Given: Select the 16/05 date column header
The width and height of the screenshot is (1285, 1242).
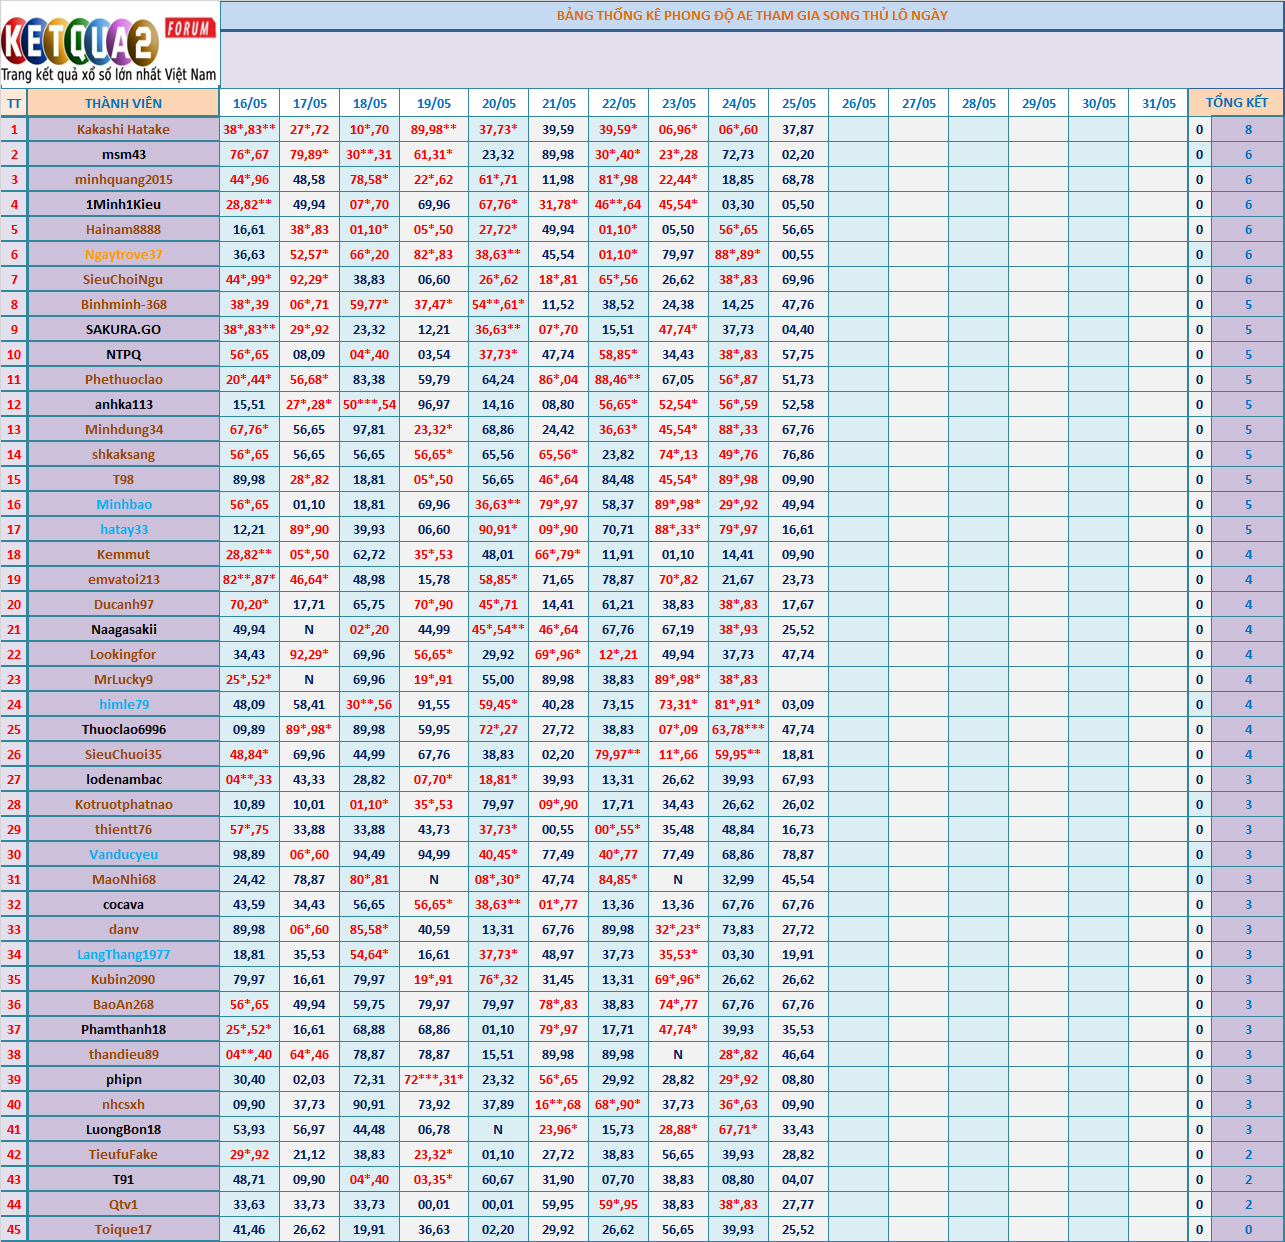Looking at the screenshot, I should (x=249, y=103).
